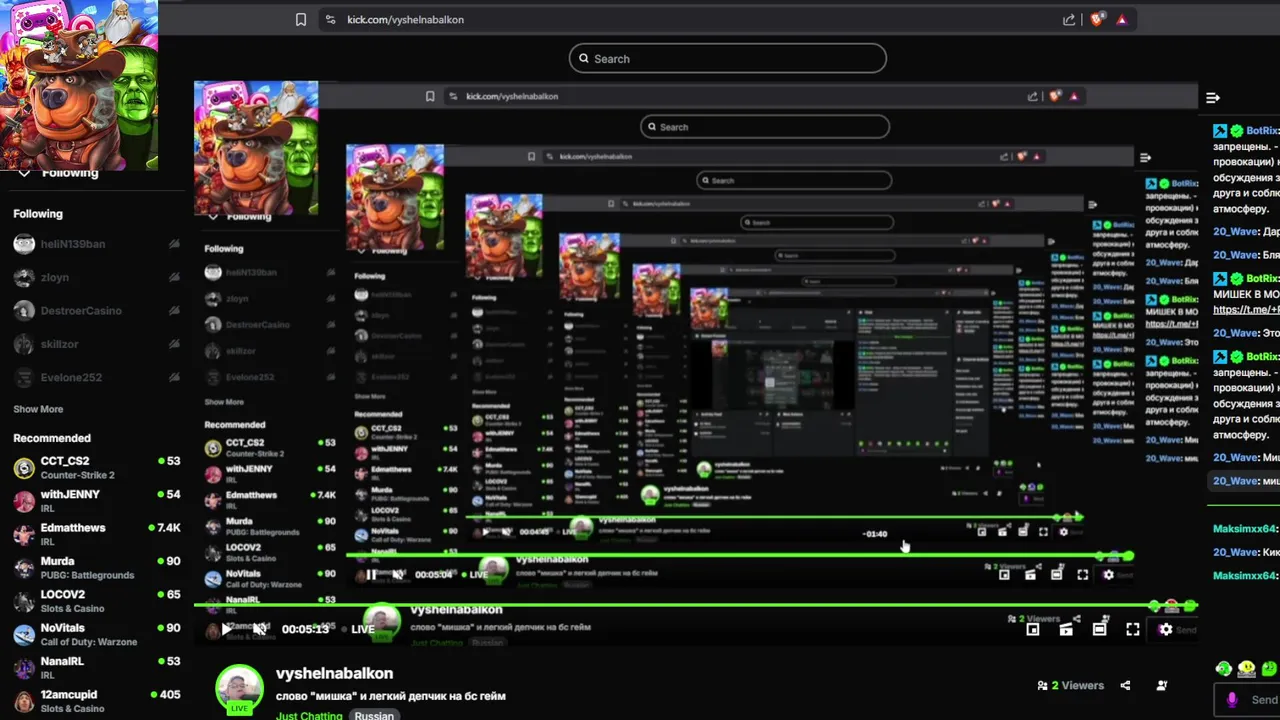The height and width of the screenshot is (720, 1280).
Task: Click BotRix username above МИШЕК В МО
Action: point(1262,279)
